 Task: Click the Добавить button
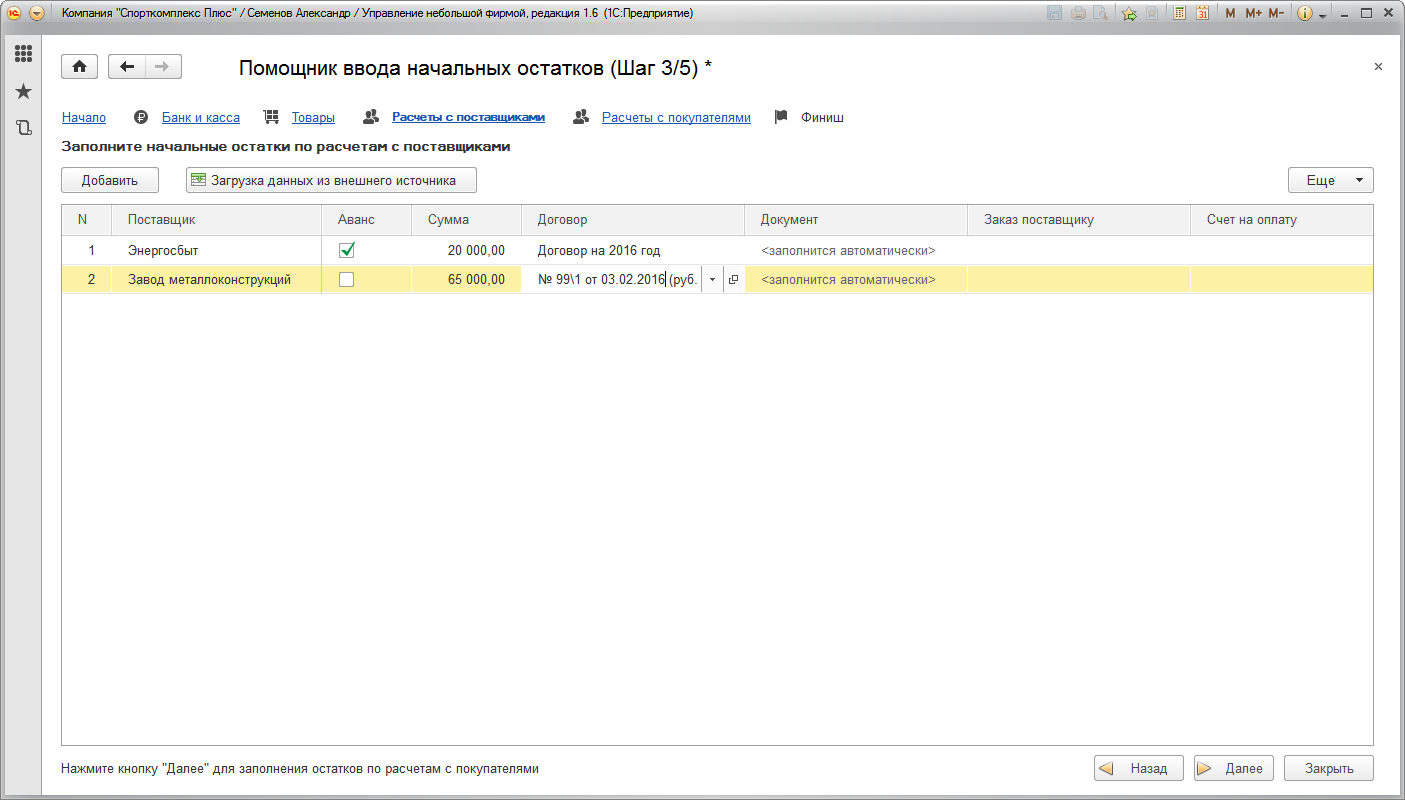[x=110, y=180]
